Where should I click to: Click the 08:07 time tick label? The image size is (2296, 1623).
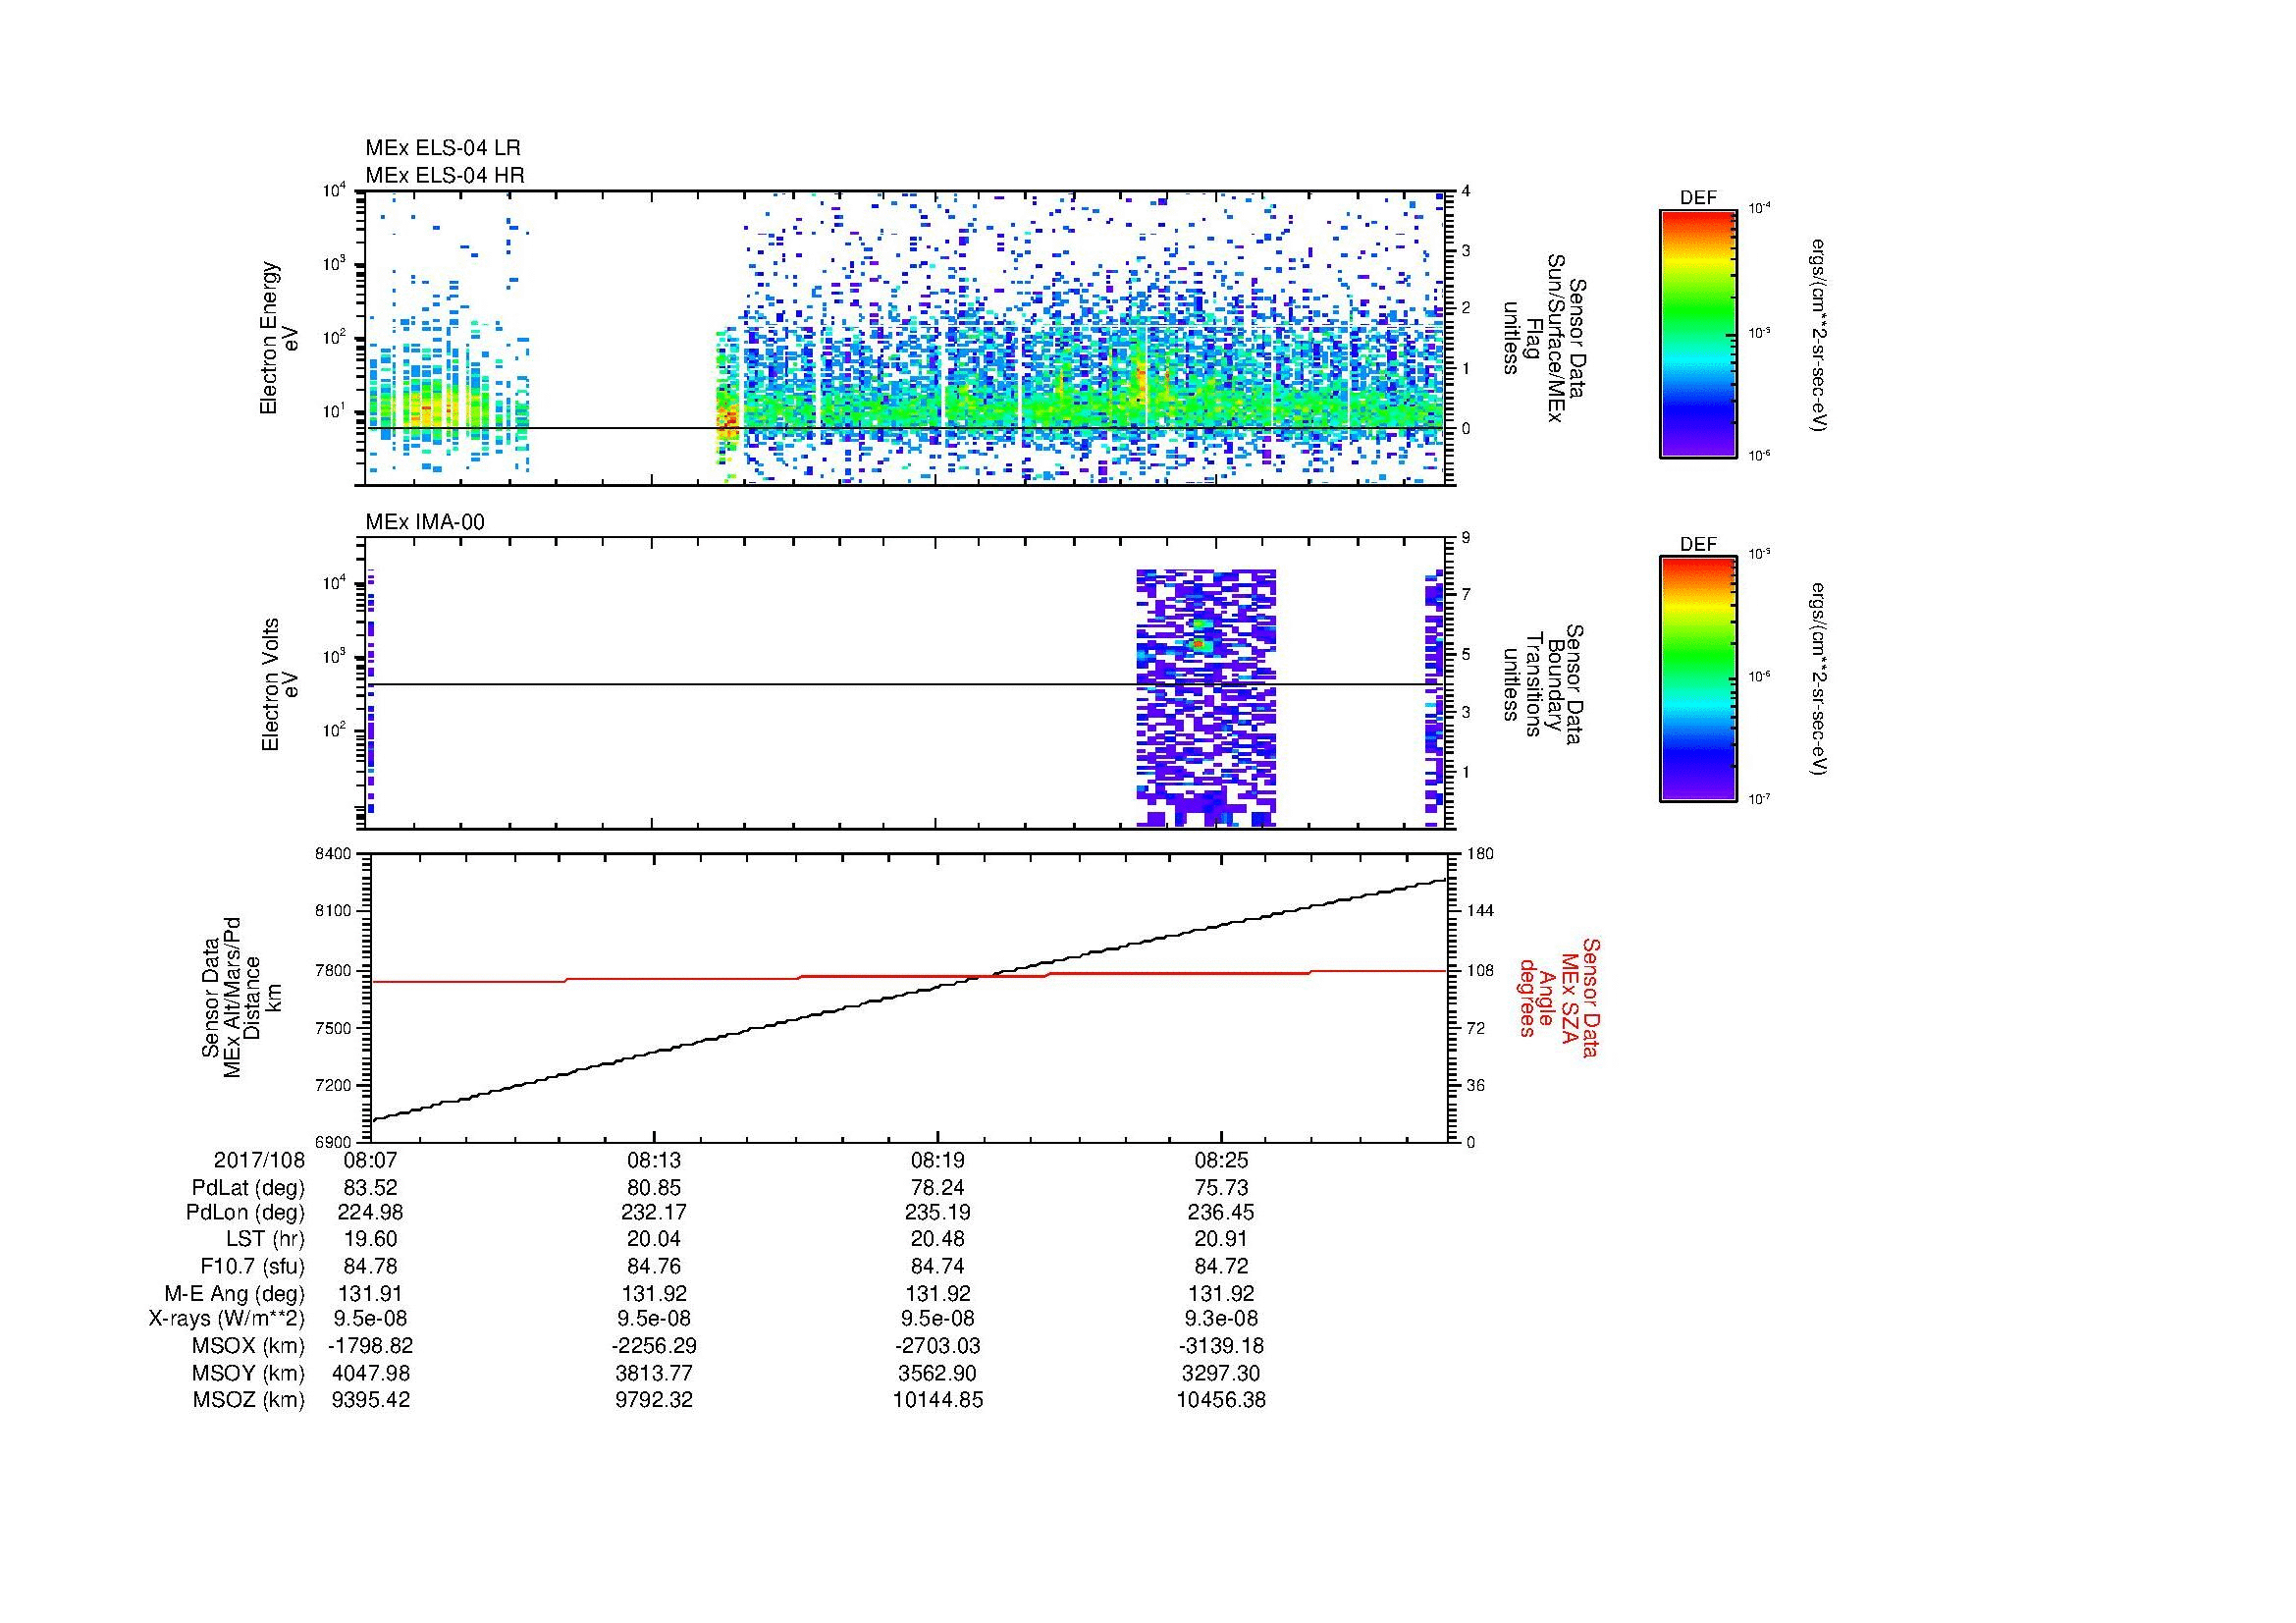click(x=371, y=1161)
